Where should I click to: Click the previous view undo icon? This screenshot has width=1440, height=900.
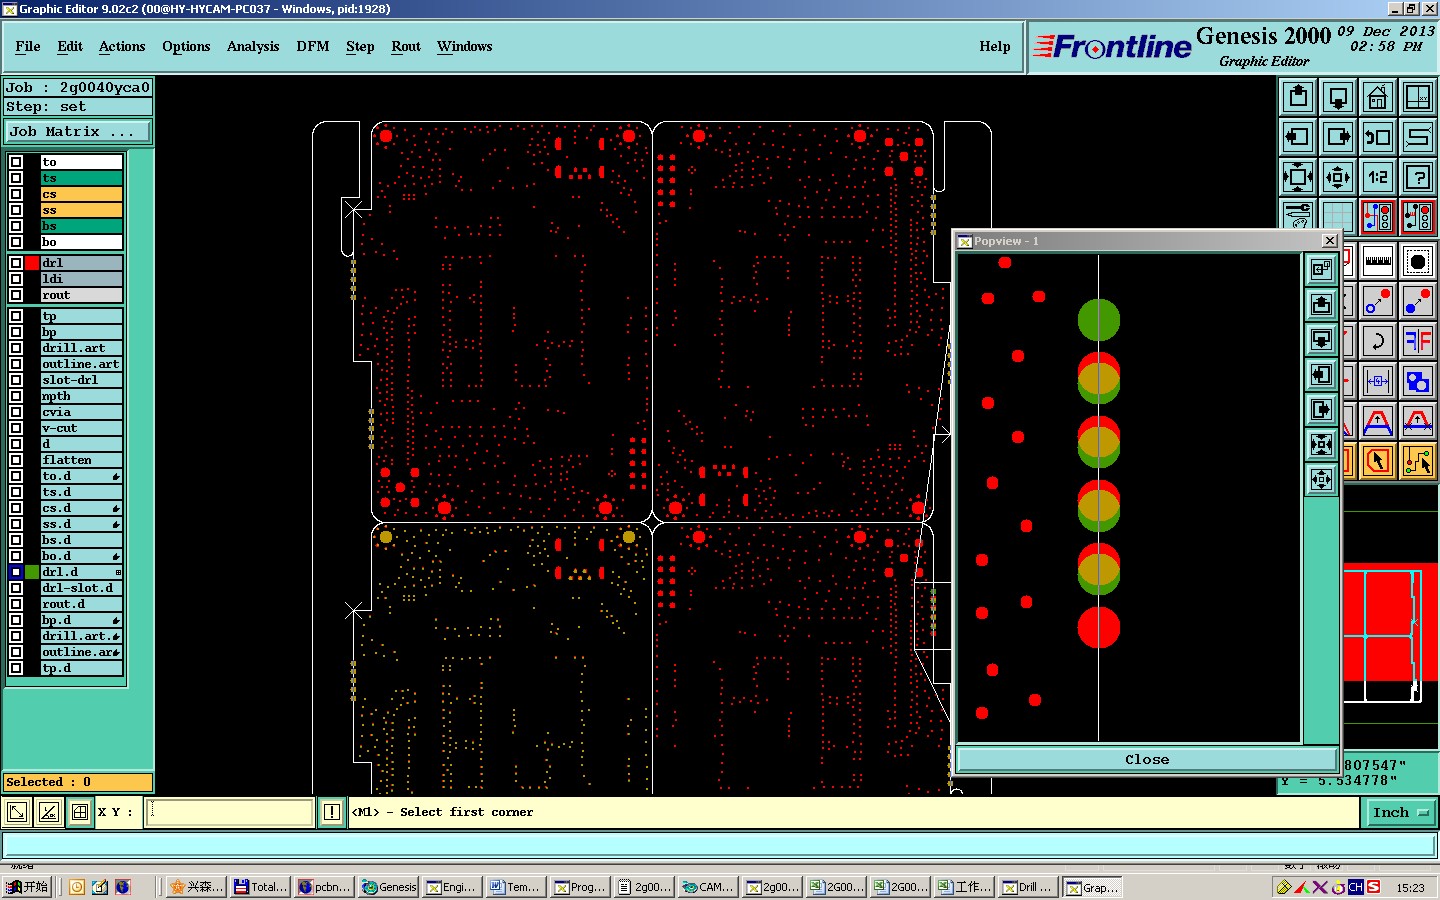1378,137
